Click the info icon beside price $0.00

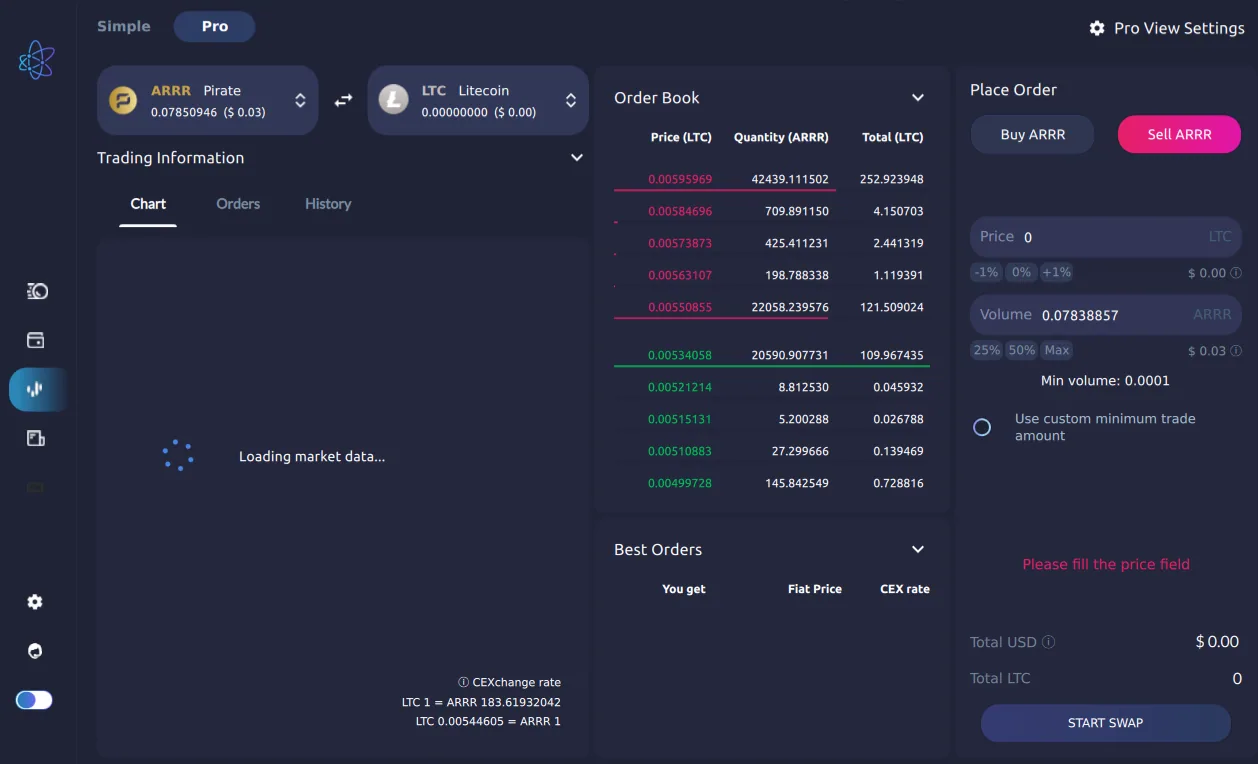1236,272
